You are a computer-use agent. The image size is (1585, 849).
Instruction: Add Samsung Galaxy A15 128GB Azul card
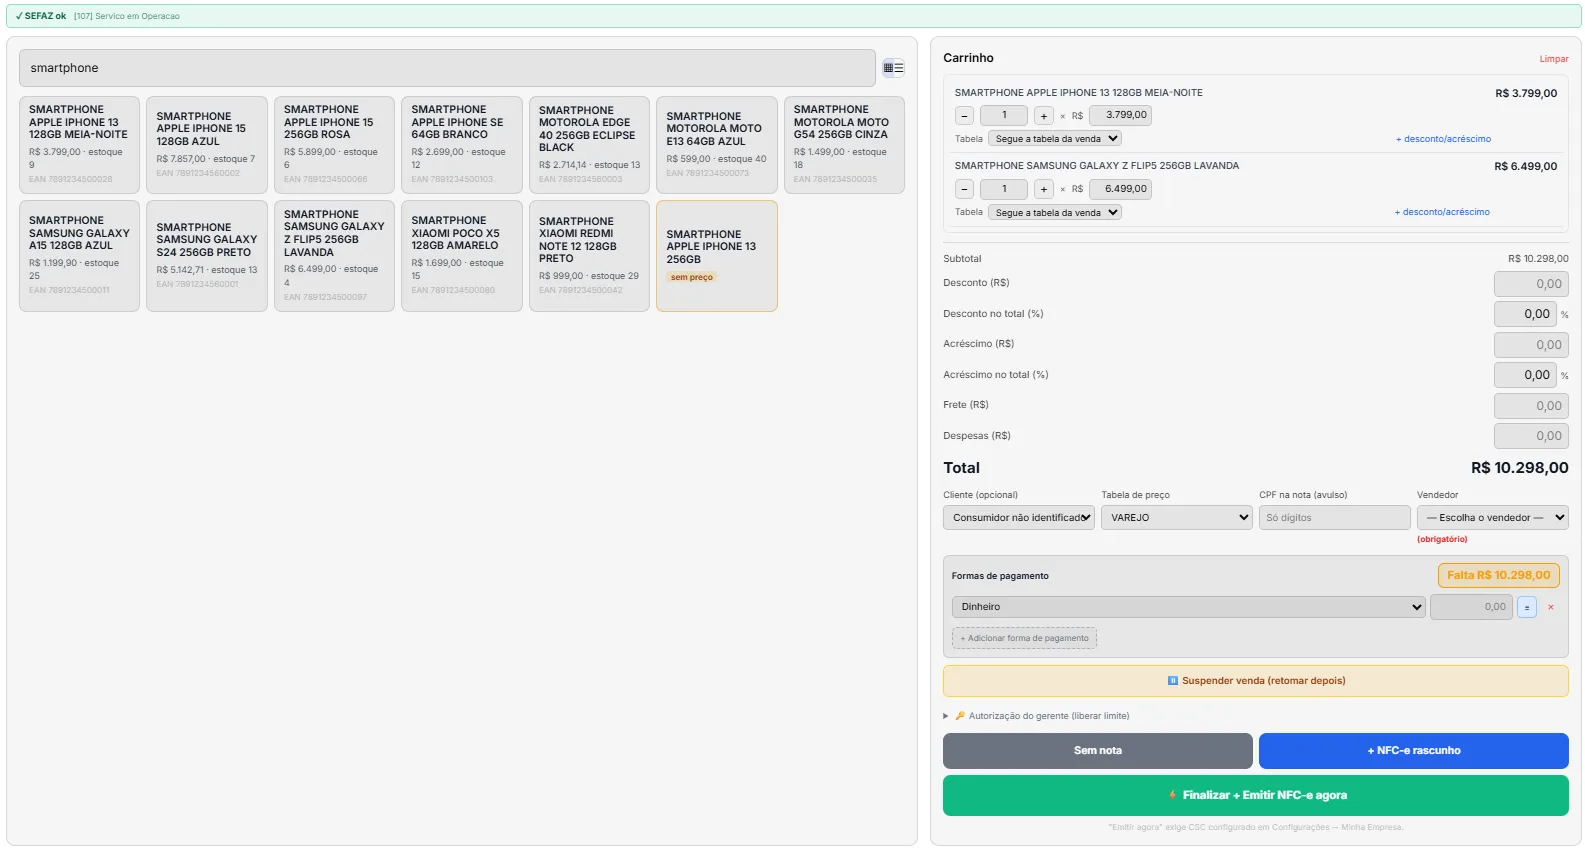click(80, 256)
